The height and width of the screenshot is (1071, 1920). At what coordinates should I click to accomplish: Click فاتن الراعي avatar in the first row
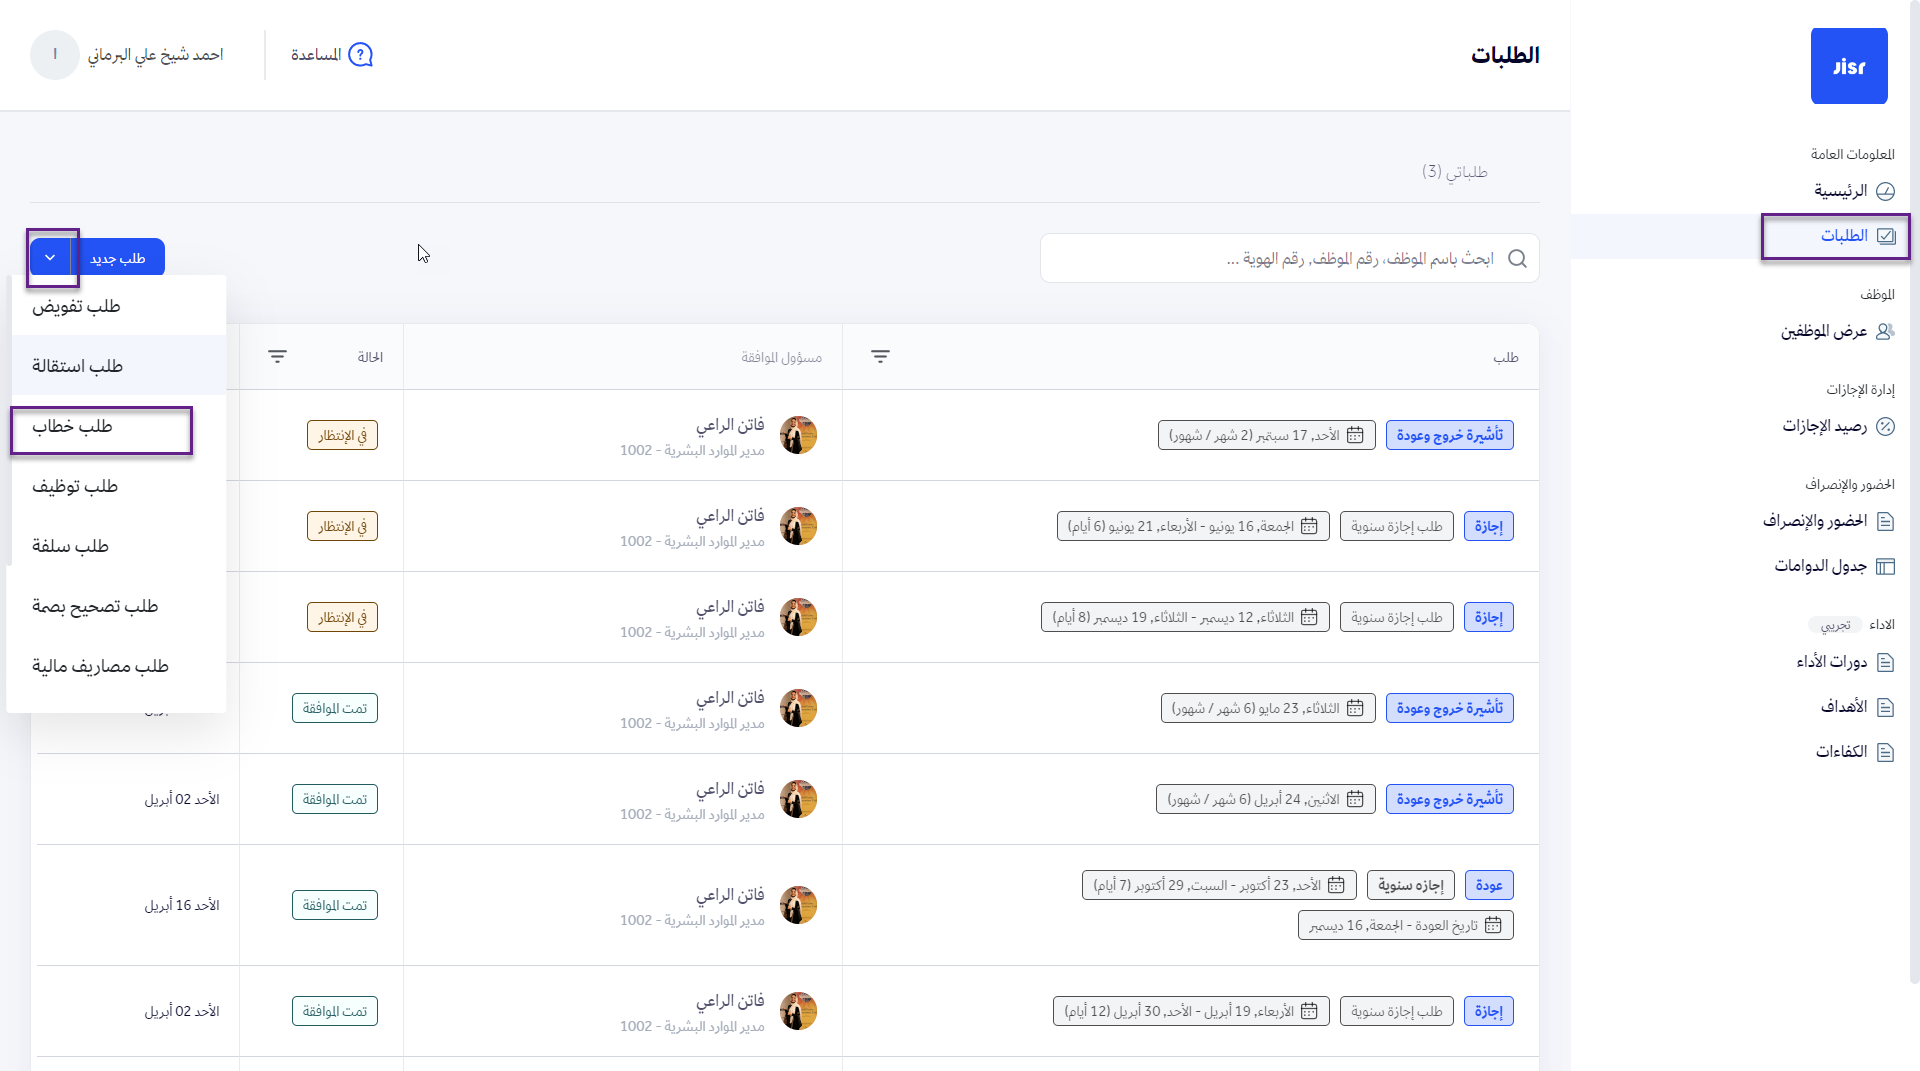(x=798, y=435)
